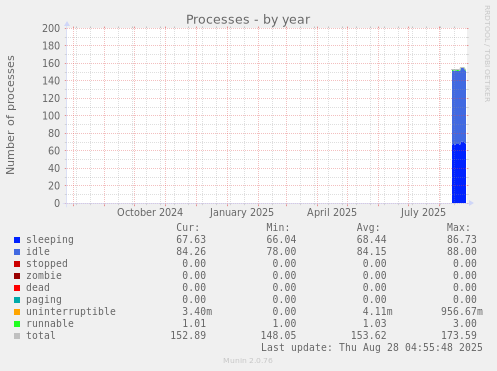The image size is (497, 371).
Task: Click the 'July 2025' axis label
Action: (x=423, y=212)
